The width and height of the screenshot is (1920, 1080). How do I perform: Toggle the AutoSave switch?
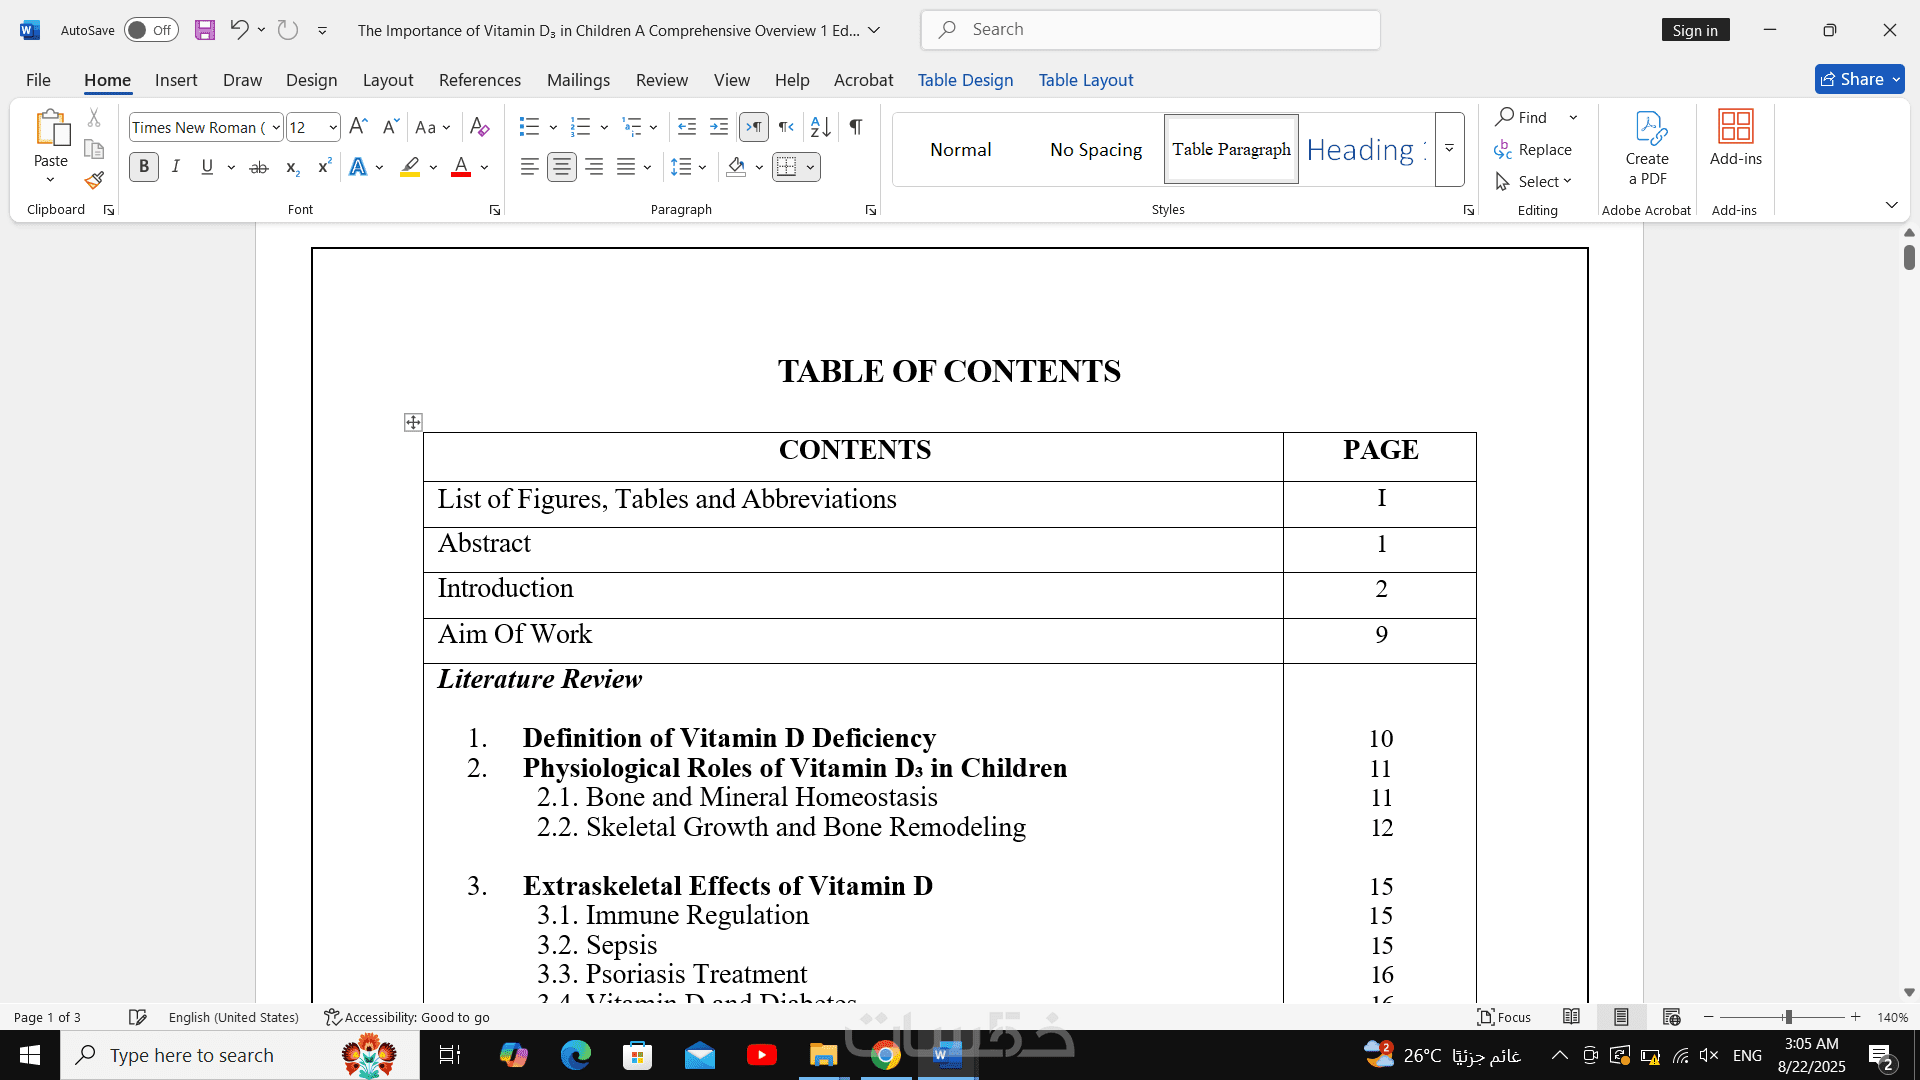[151, 30]
